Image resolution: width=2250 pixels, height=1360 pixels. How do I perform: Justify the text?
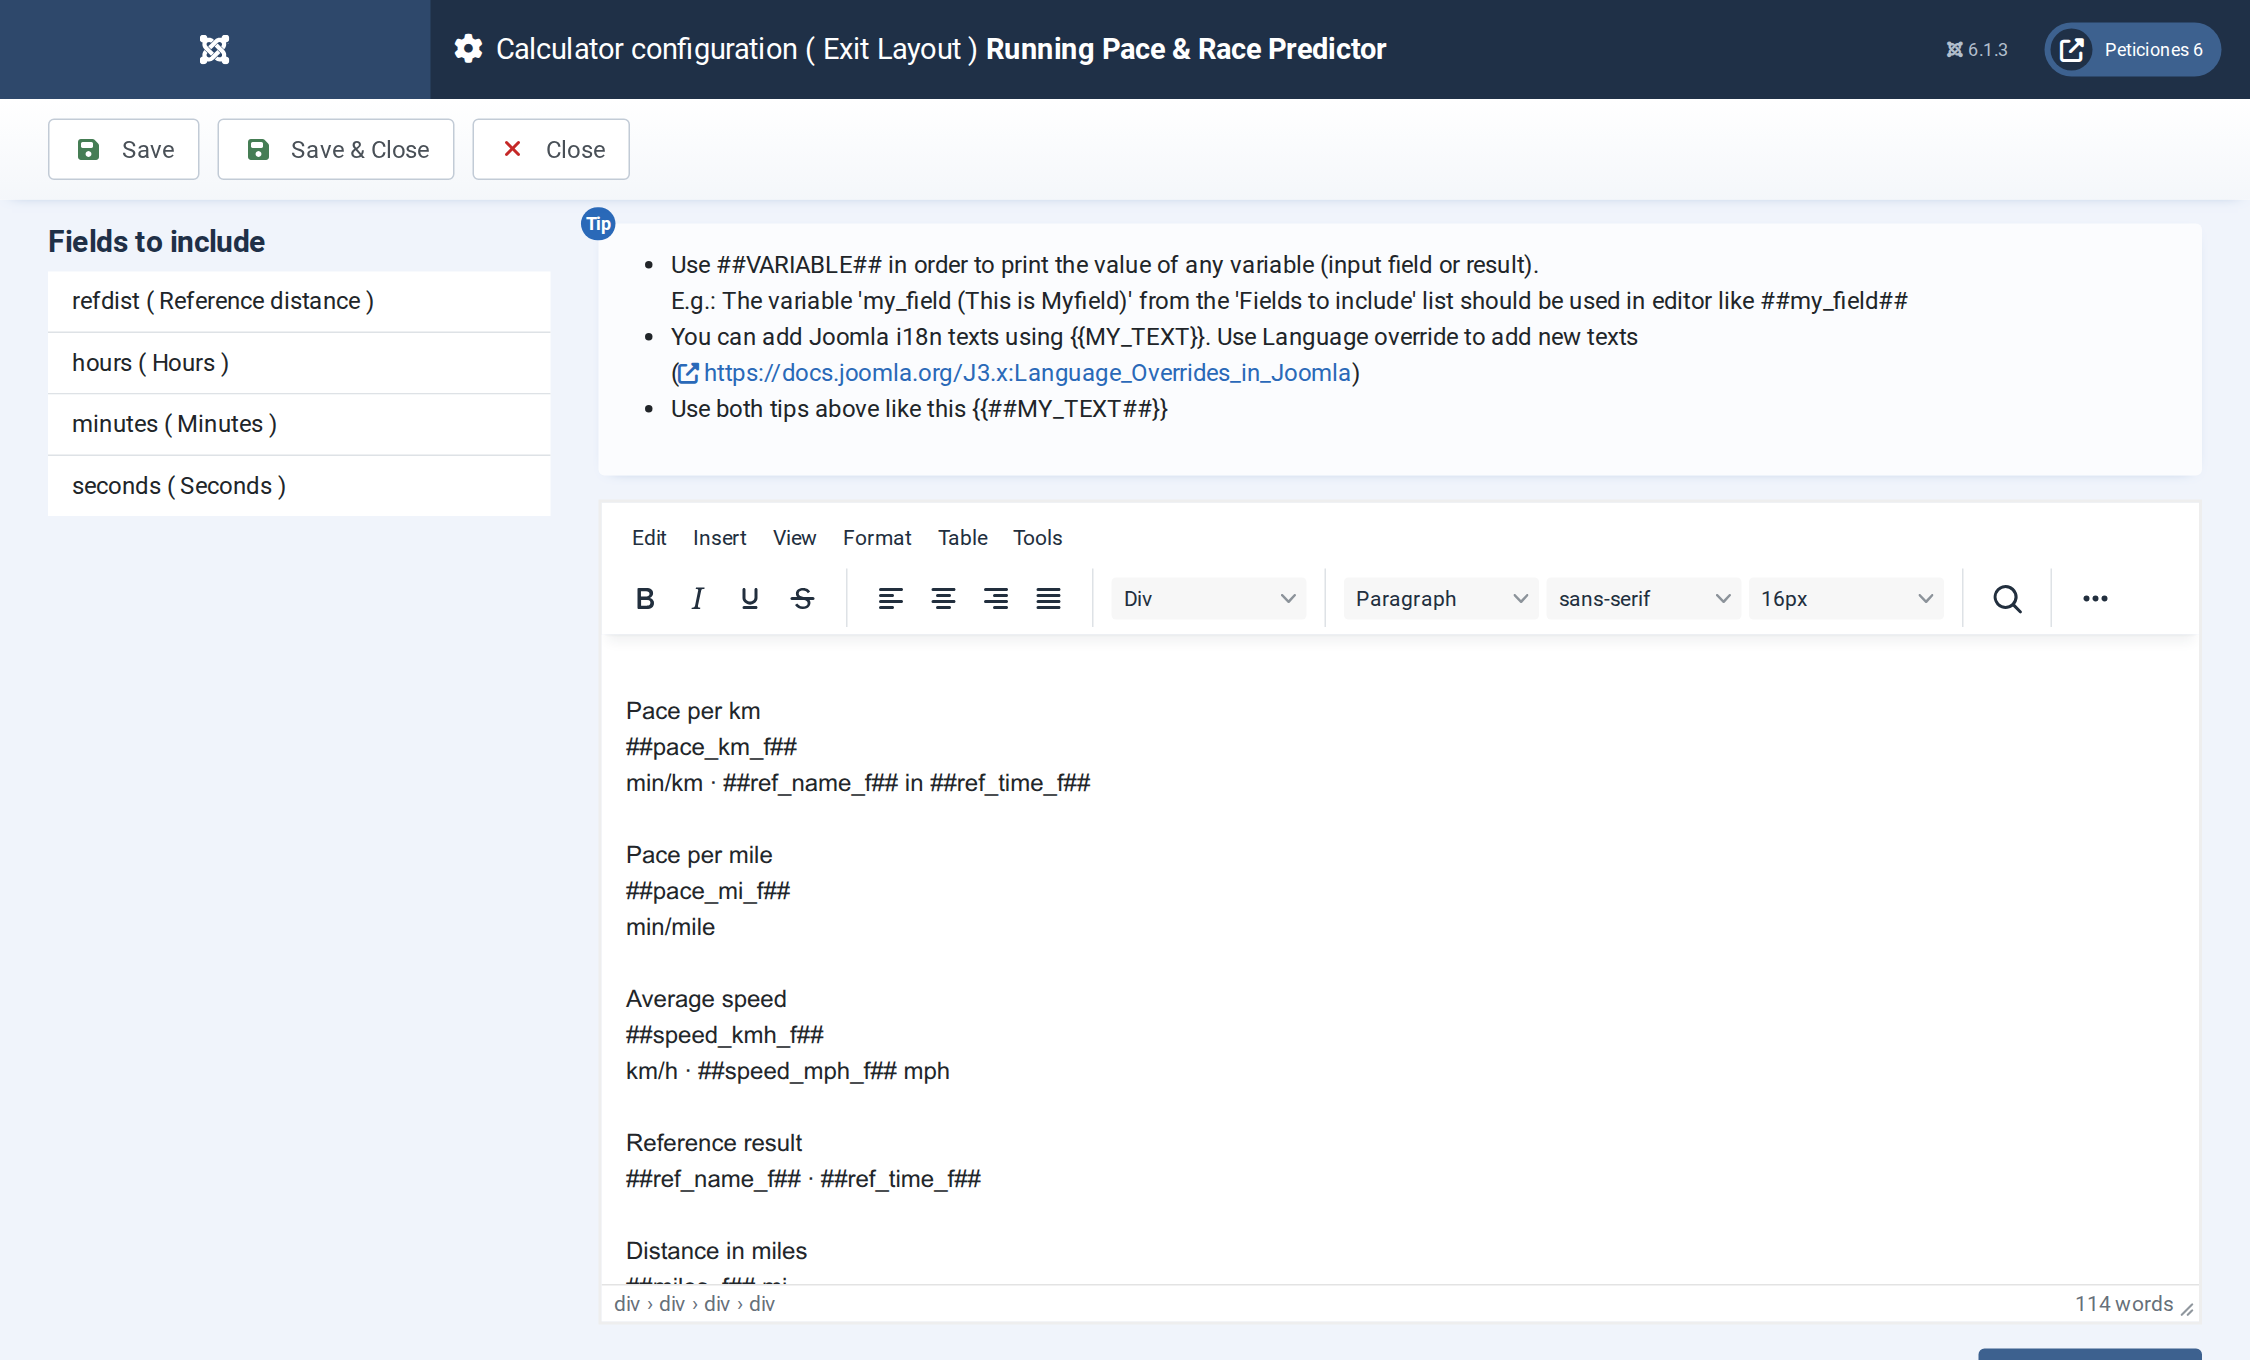[x=1048, y=598]
